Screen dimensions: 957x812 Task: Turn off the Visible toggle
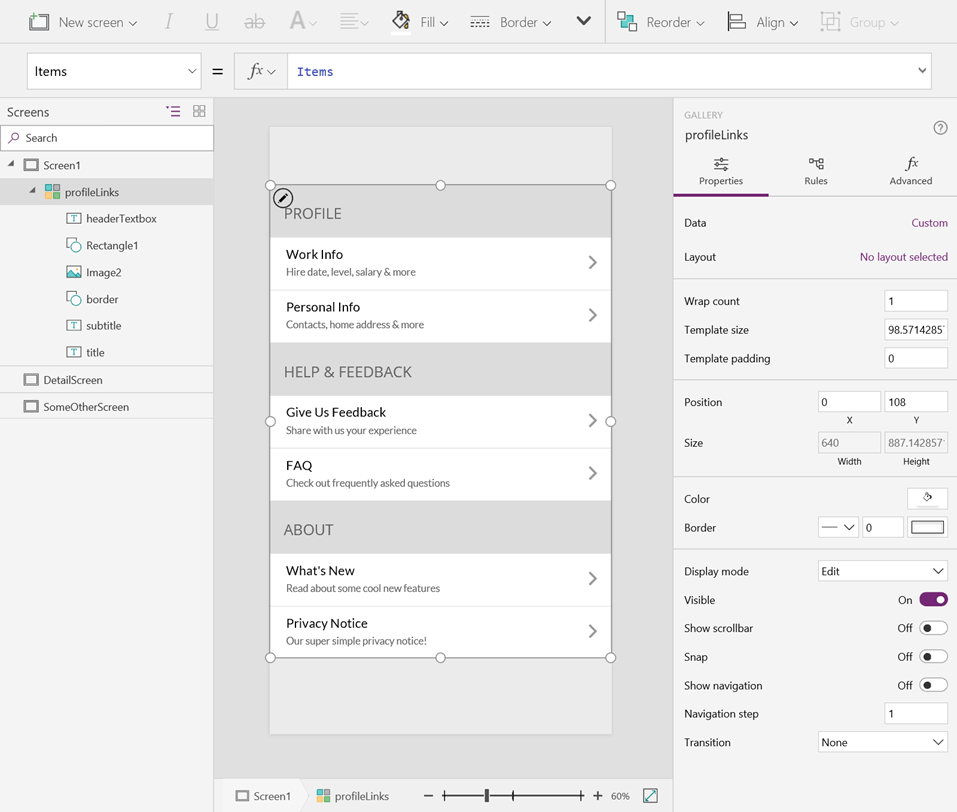(933, 600)
